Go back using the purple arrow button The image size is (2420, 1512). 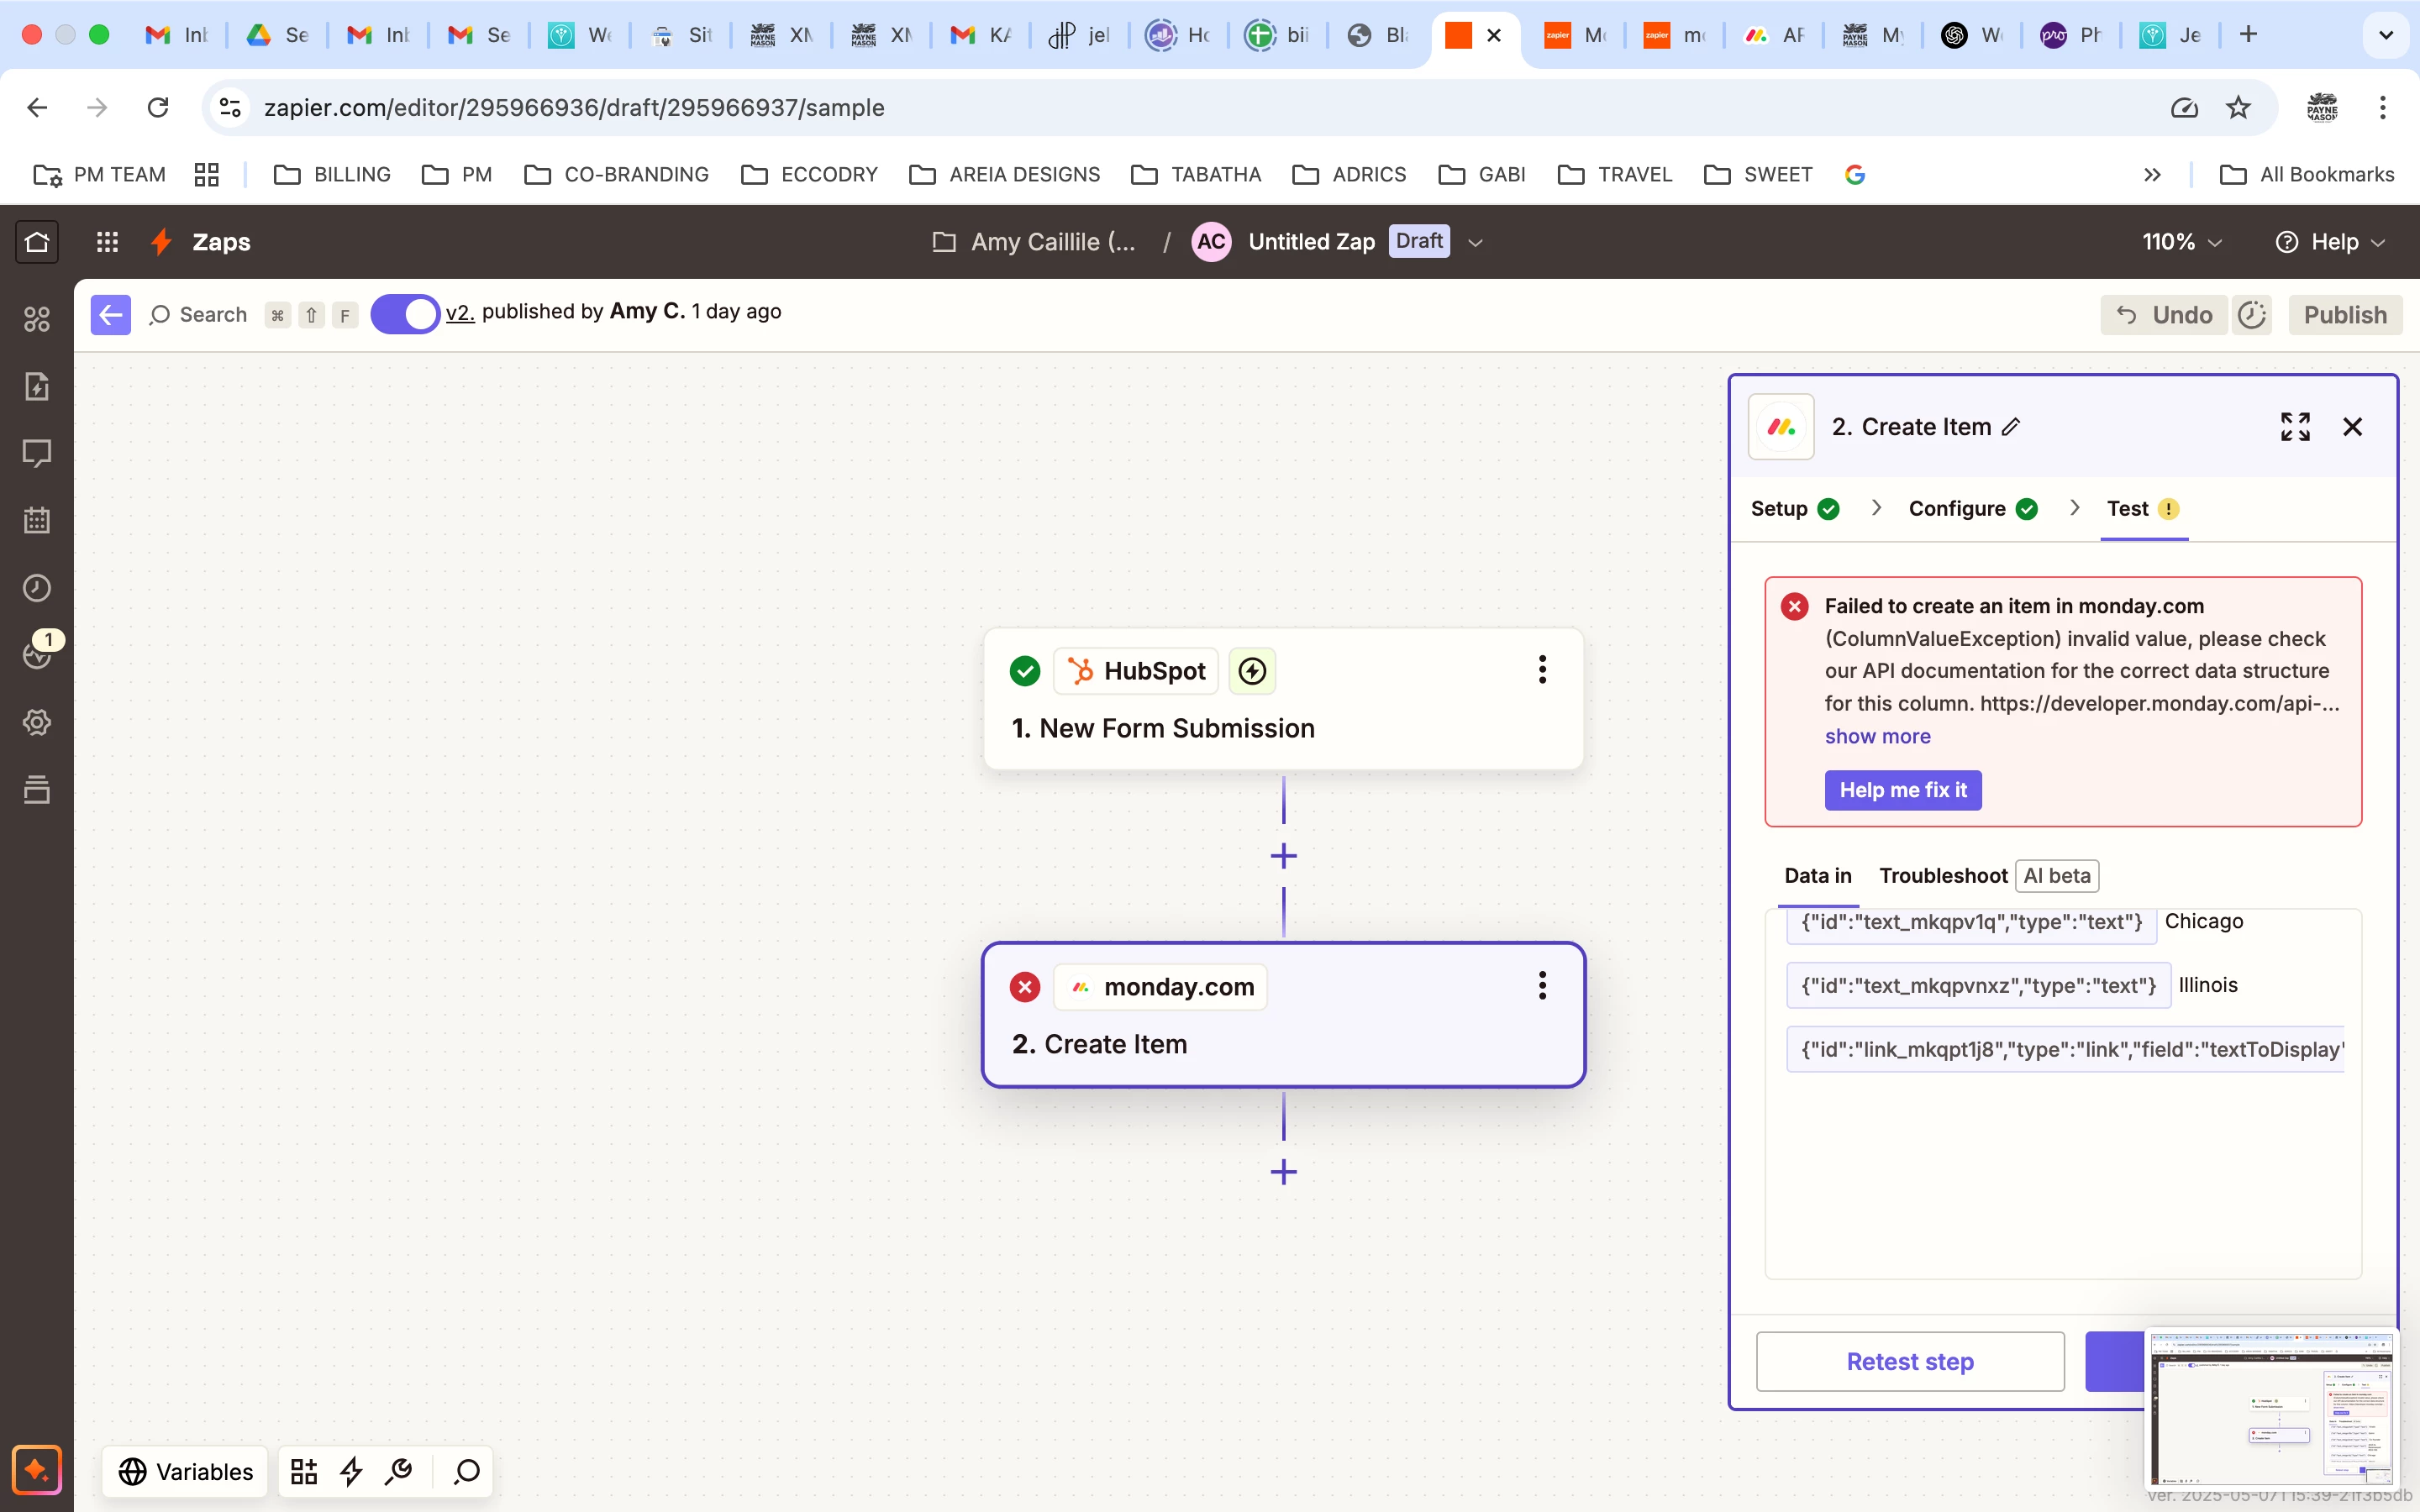click(110, 314)
